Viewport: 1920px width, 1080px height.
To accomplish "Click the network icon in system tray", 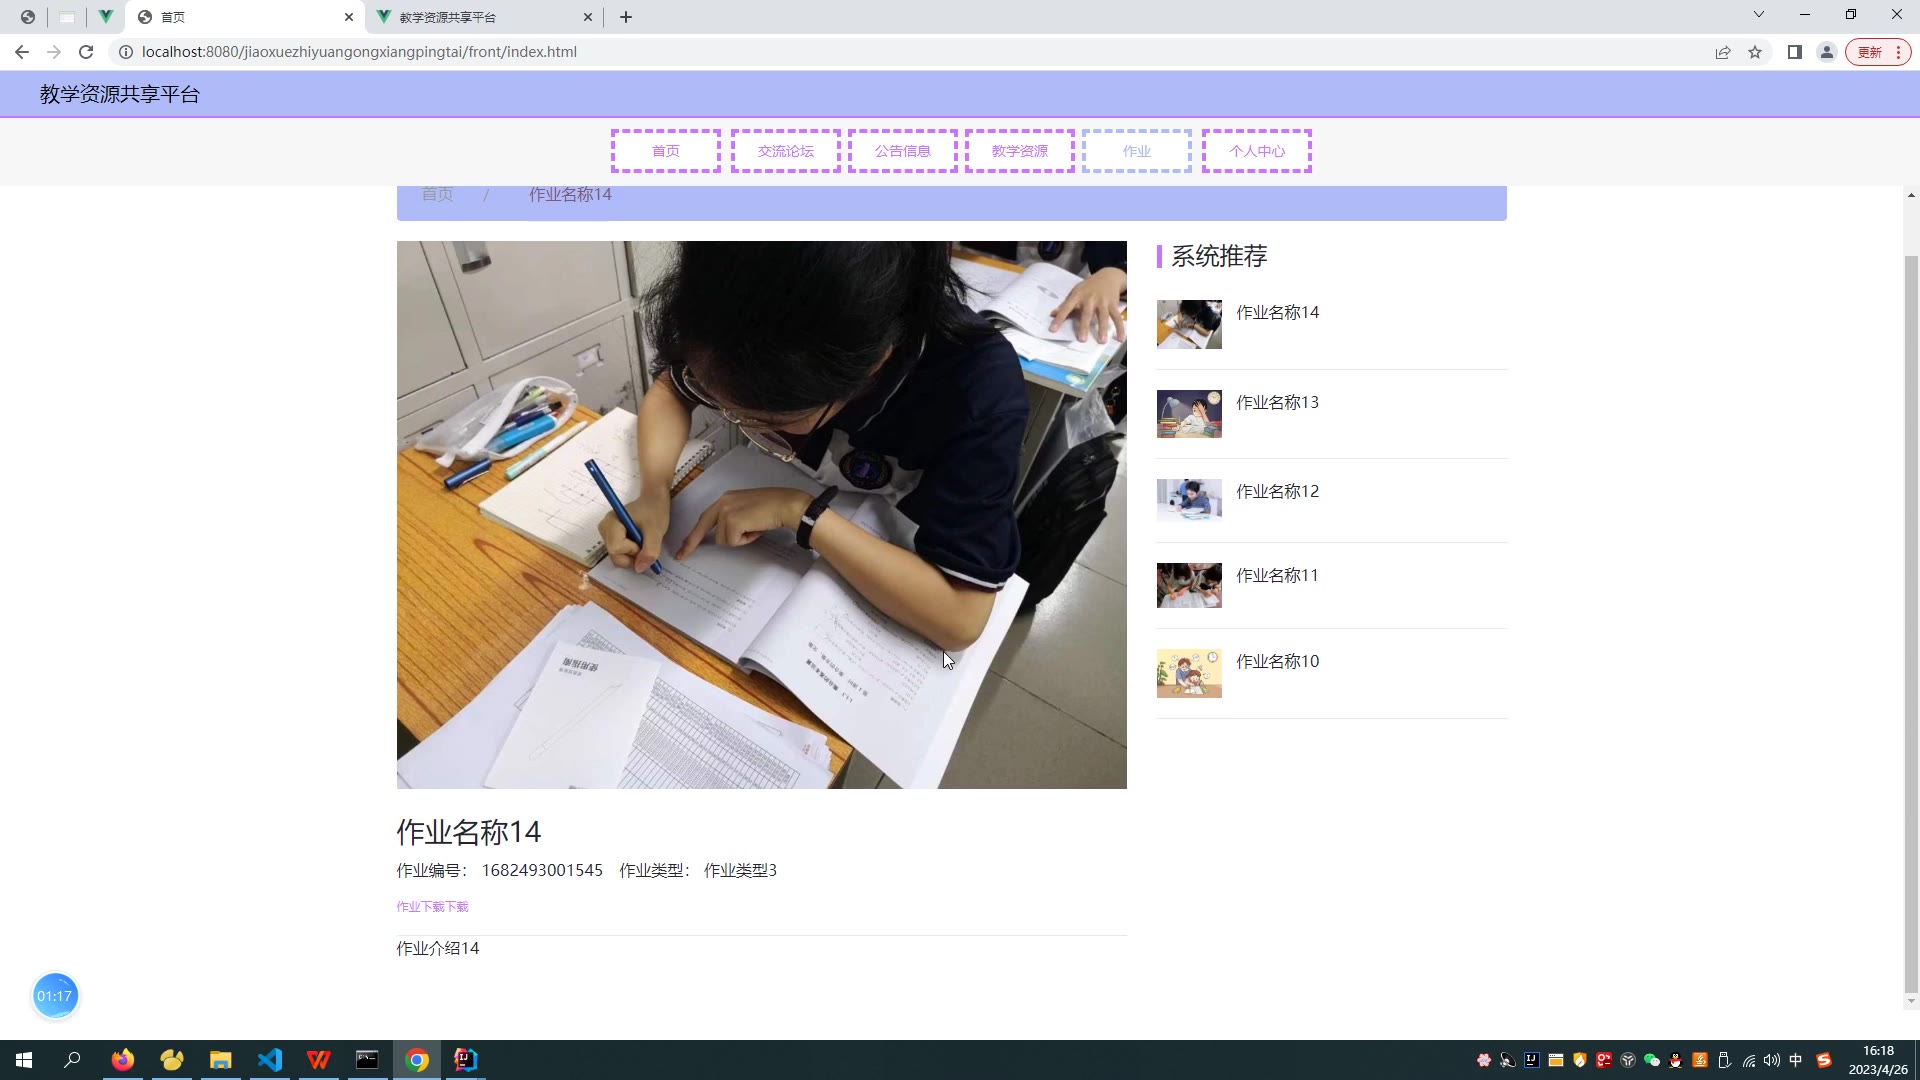I will pos(1748,1060).
